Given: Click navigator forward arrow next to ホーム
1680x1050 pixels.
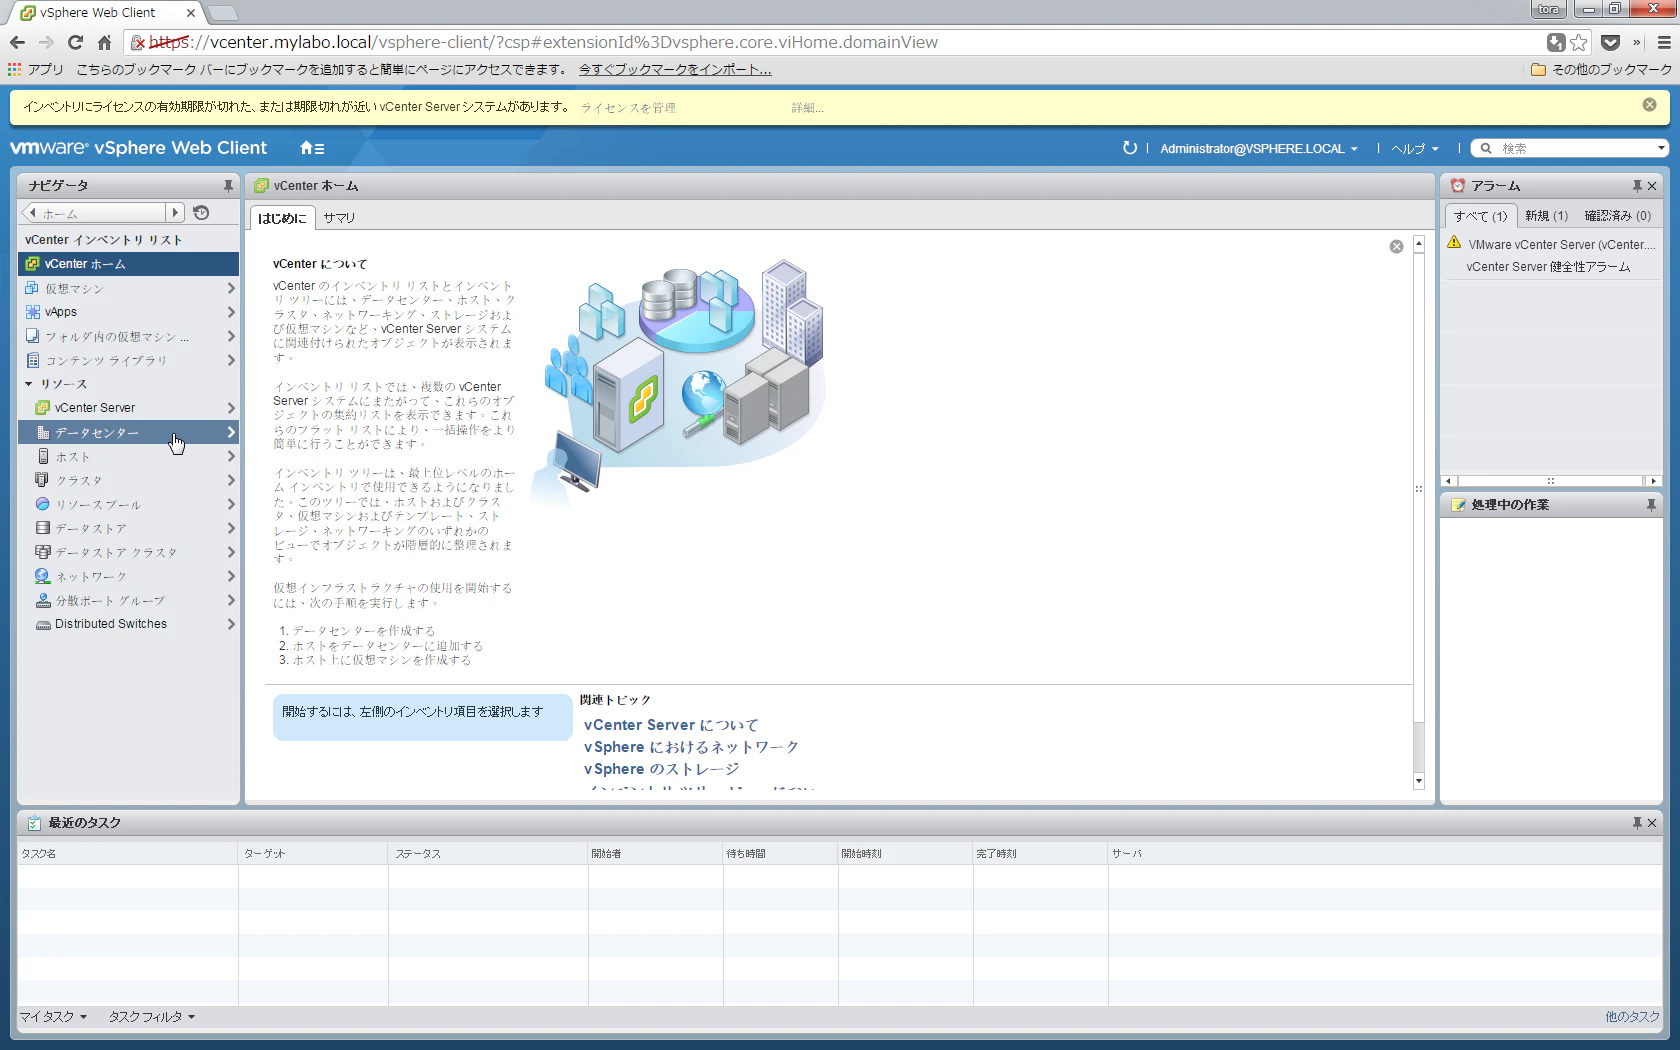Looking at the screenshot, I should (175, 213).
